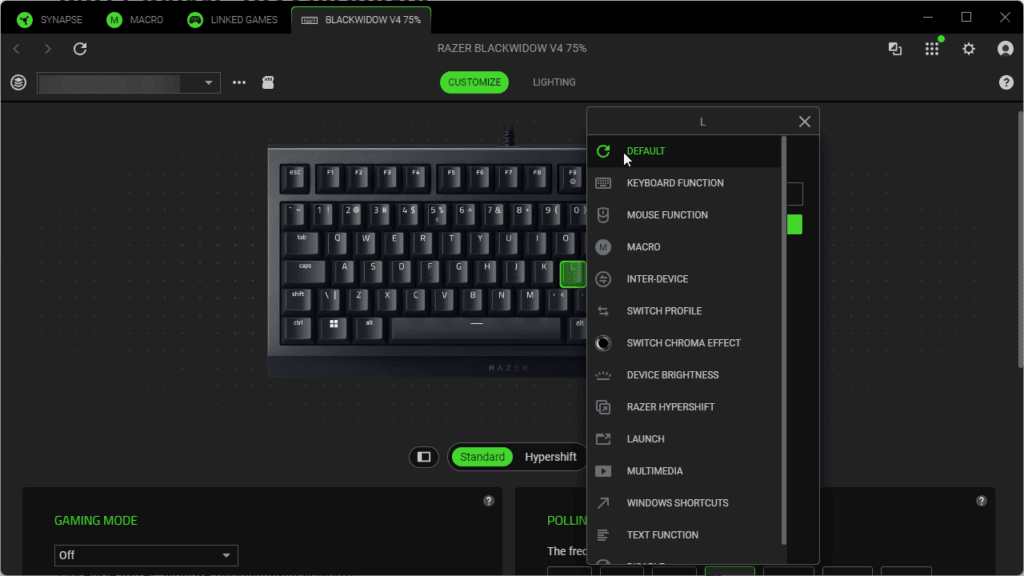Select Razer Hypershift option
Screen dimensions: 1024x576
(x=684, y=407)
